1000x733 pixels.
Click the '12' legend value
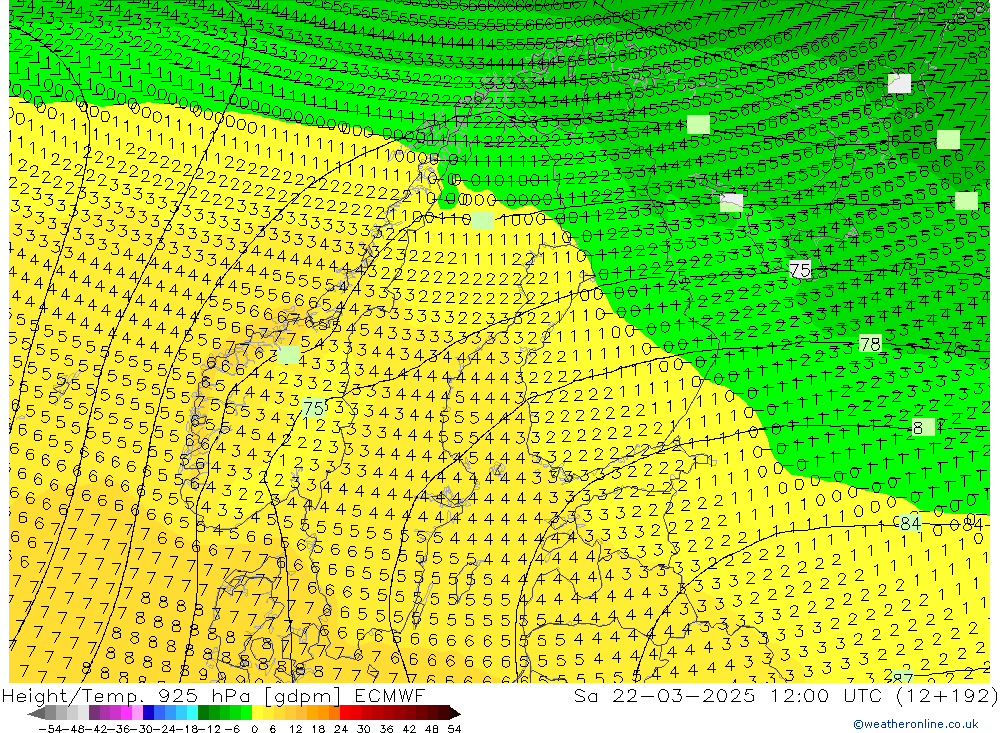click(x=295, y=729)
